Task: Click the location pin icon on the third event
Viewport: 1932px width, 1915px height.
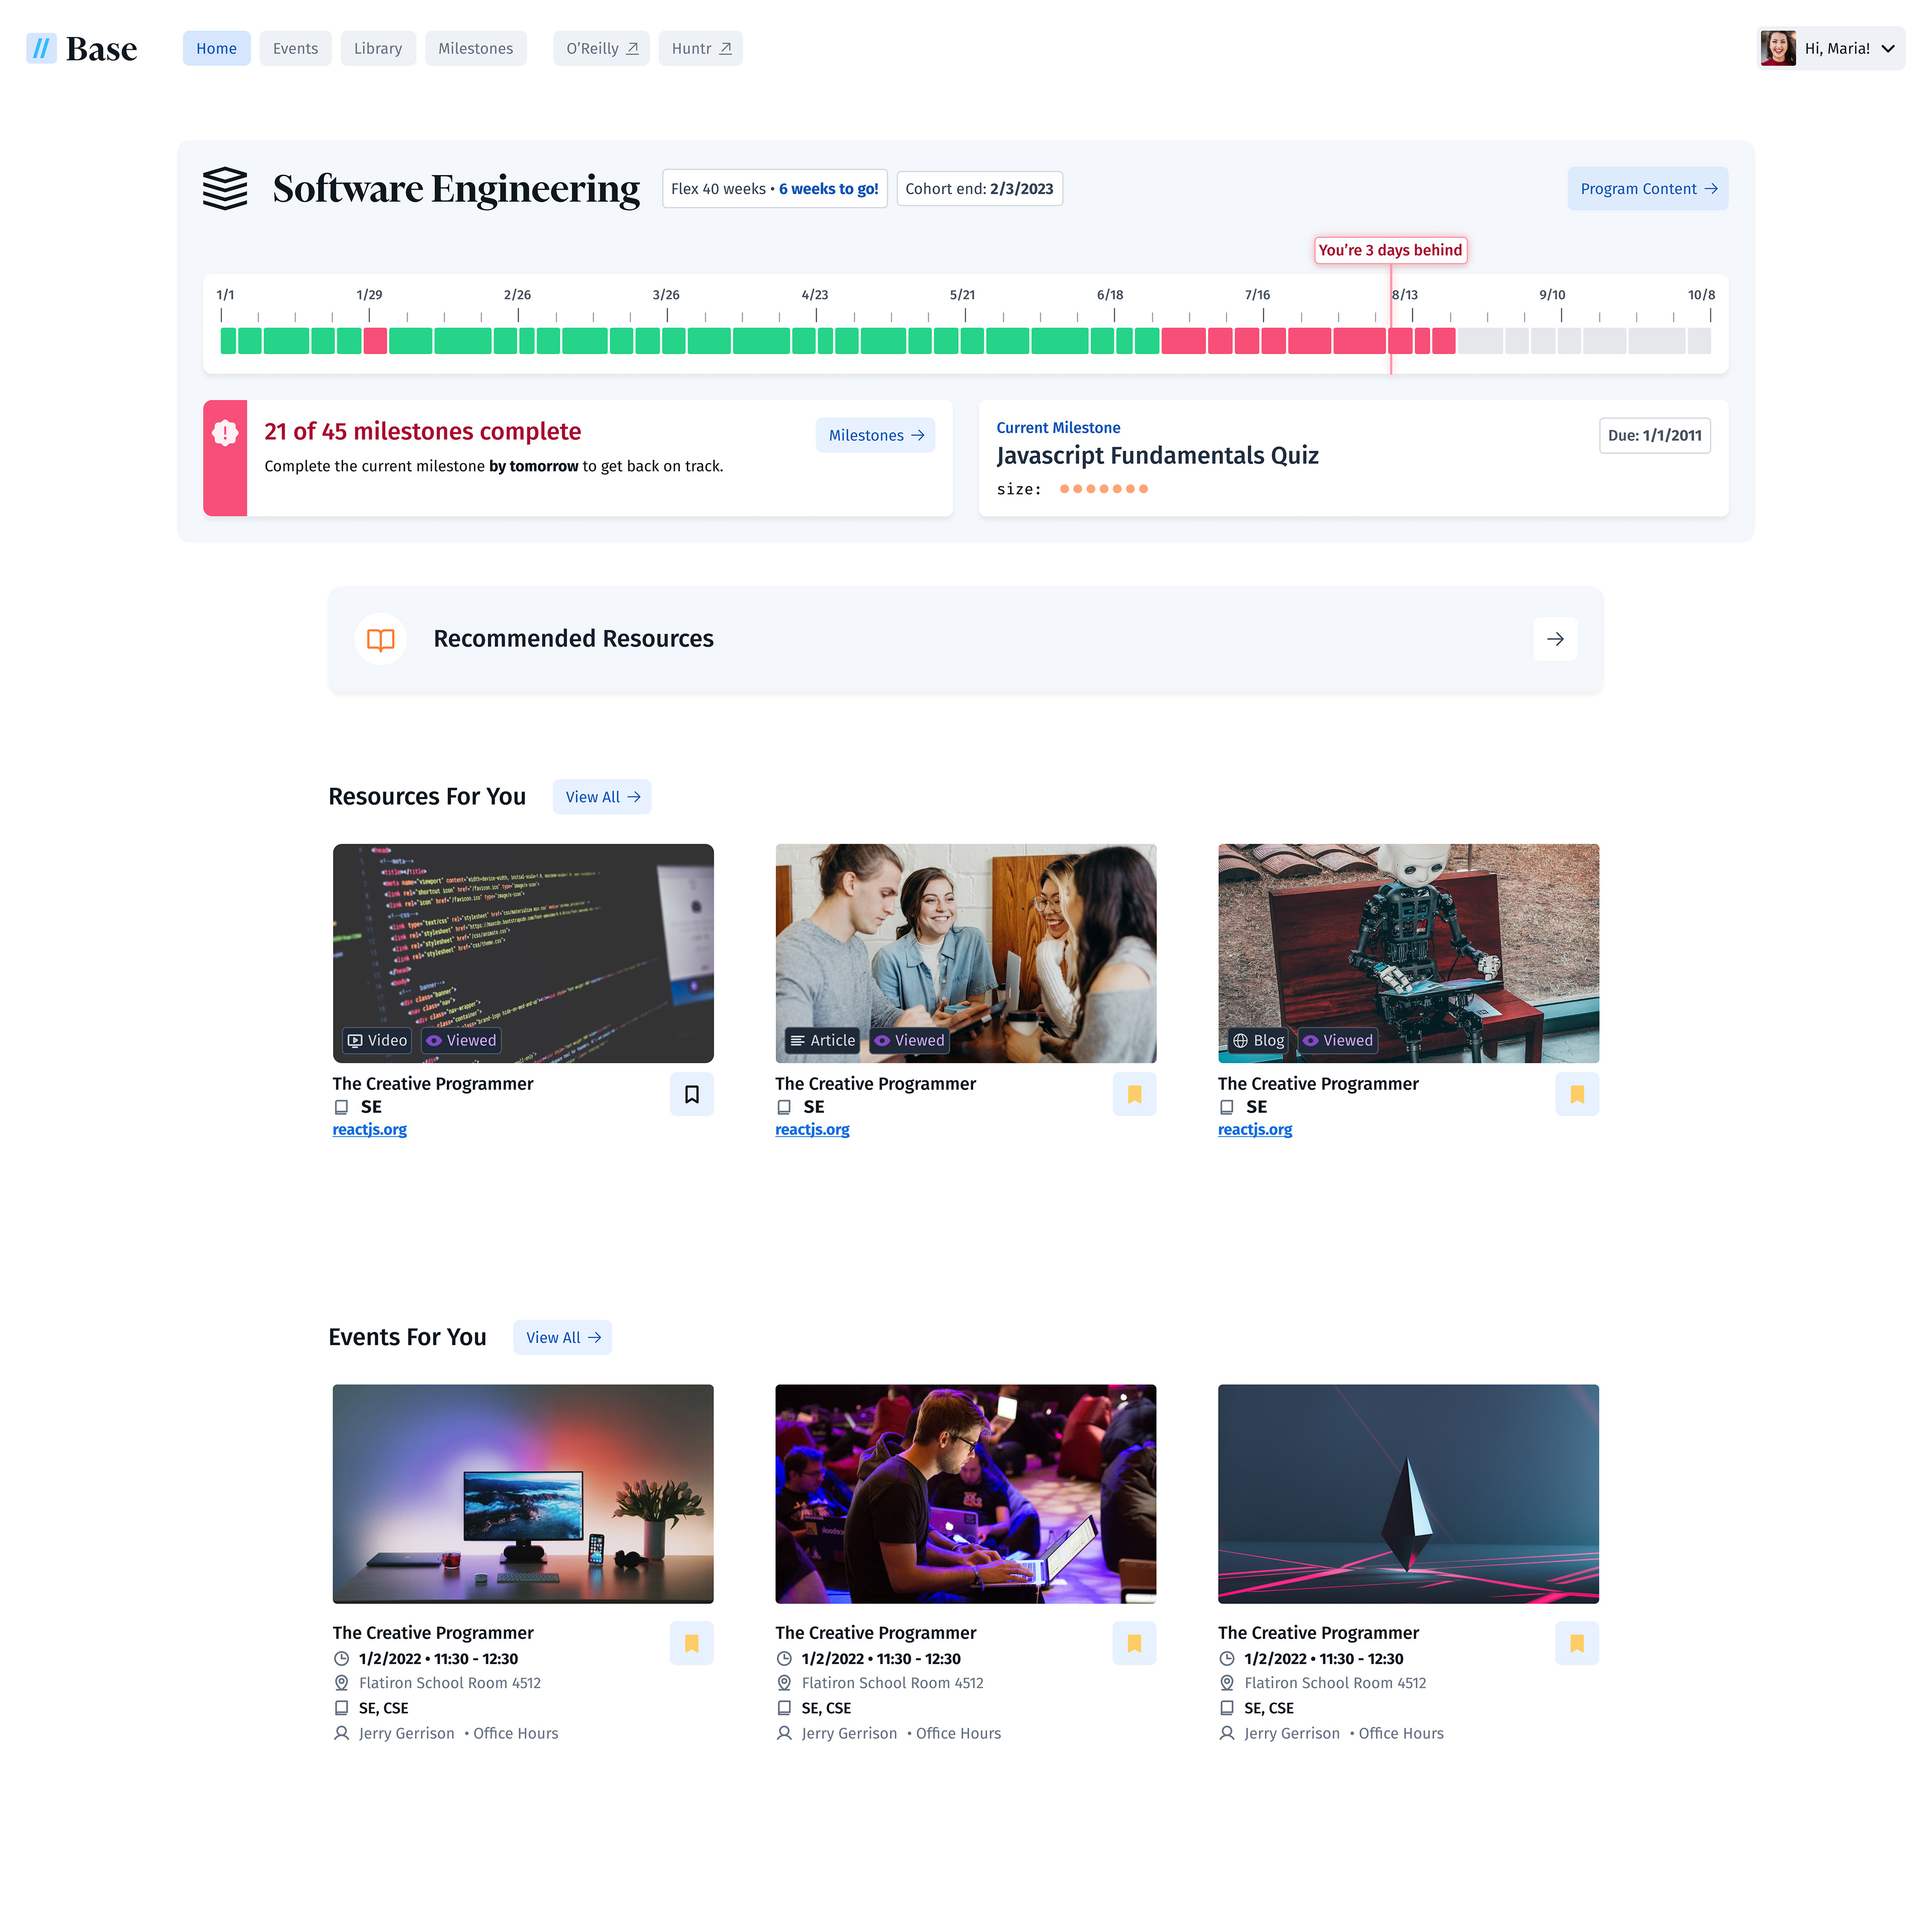Action: coord(1227,1683)
